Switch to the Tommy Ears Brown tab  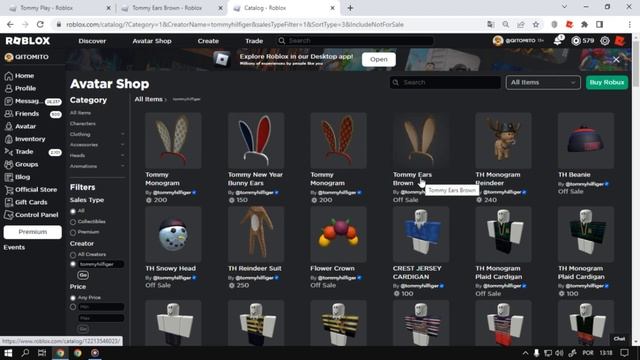[170, 8]
